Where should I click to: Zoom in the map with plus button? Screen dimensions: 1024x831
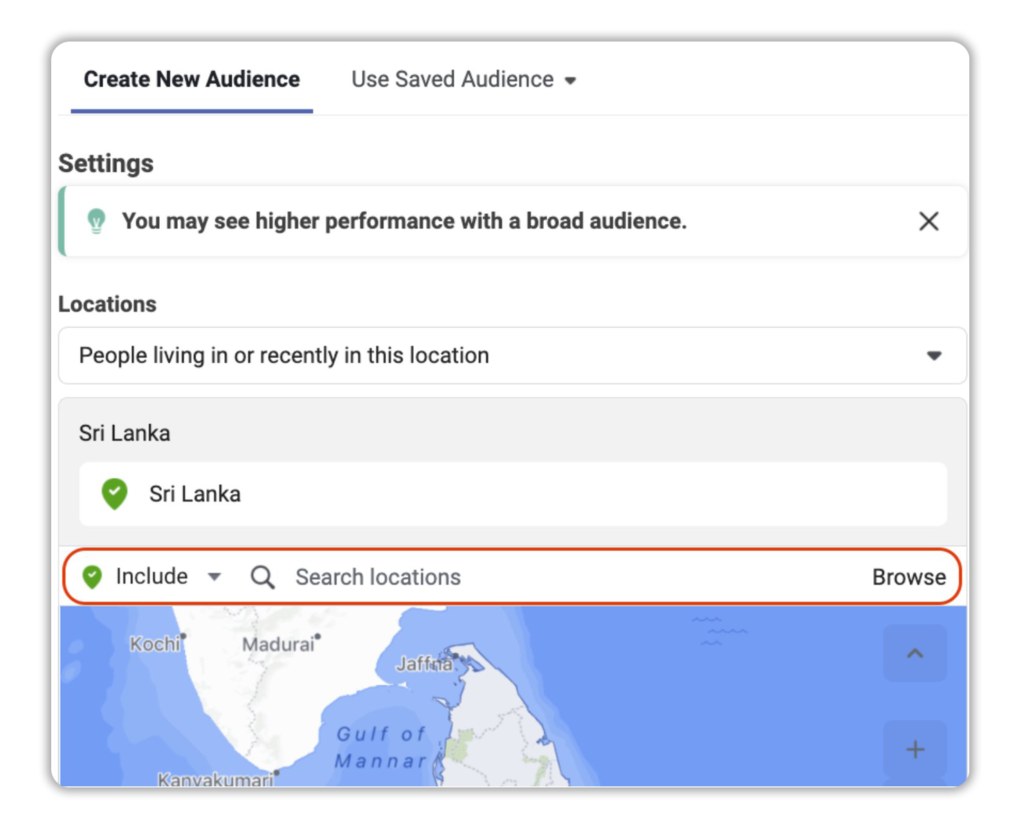pyautogui.click(x=915, y=749)
